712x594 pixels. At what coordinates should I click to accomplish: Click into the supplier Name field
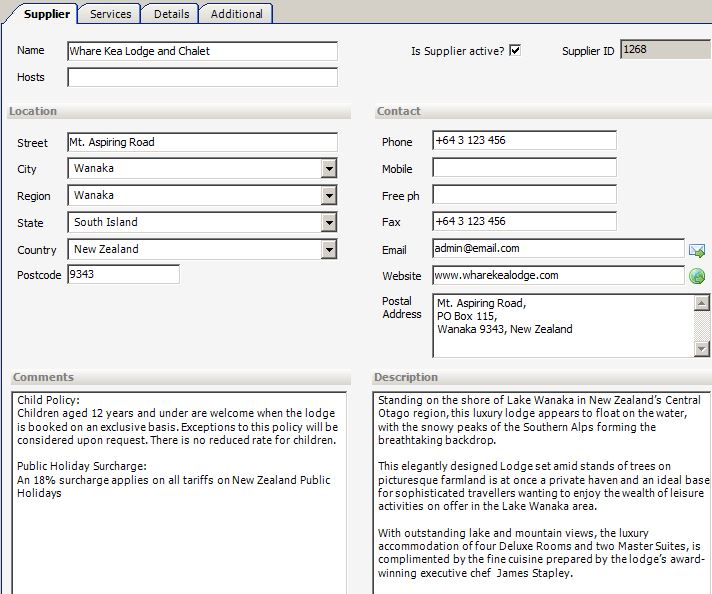[202, 51]
